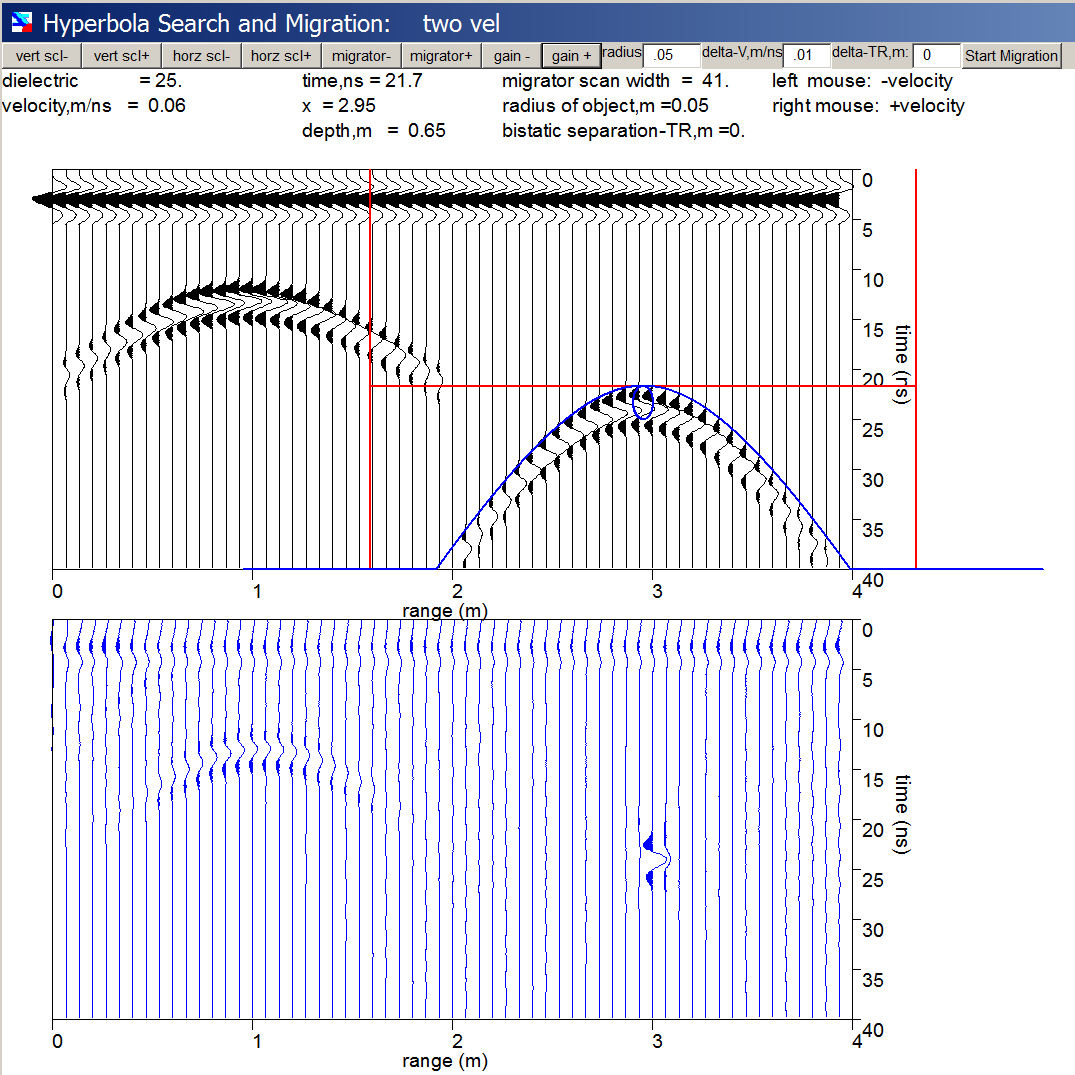Click the x = 2.95 readout
Image resolution: width=1075 pixels, height=1075 pixels.
pyautogui.click(x=339, y=106)
